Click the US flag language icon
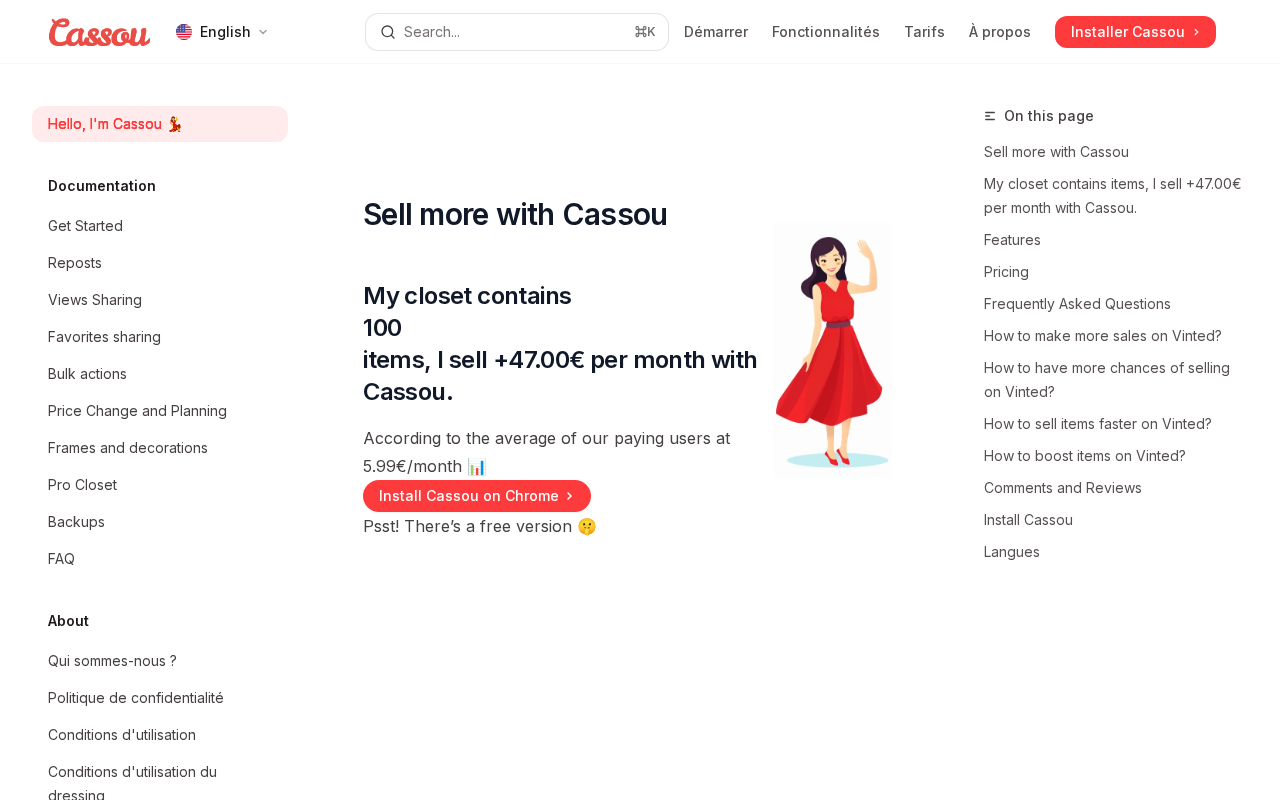This screenshot has width=1280, height=800. [184, 32]
